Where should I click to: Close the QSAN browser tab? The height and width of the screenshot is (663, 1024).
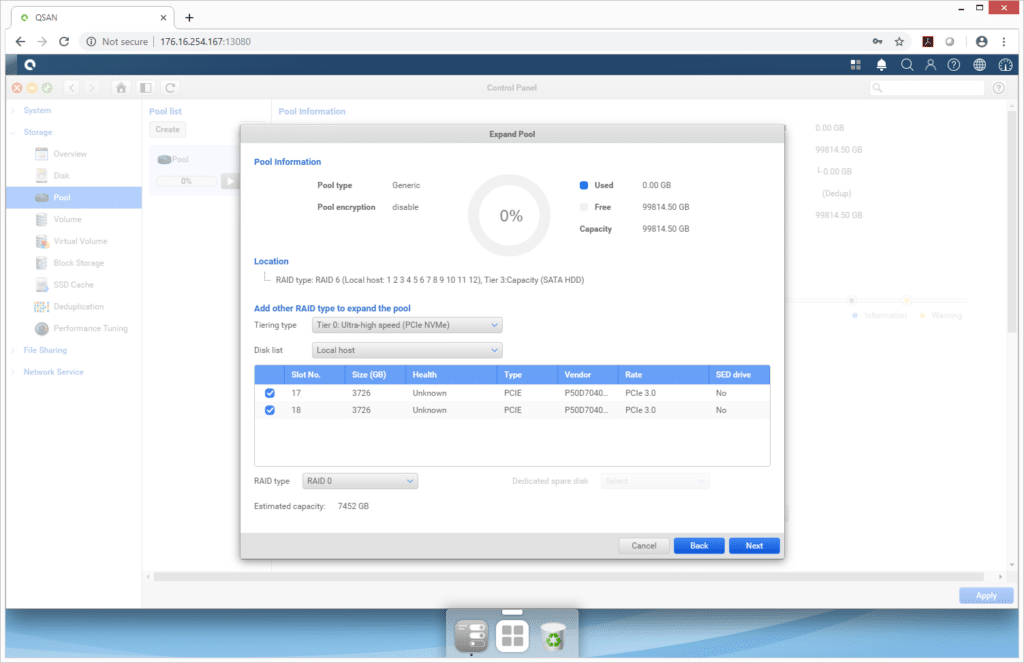click(163, 18)
